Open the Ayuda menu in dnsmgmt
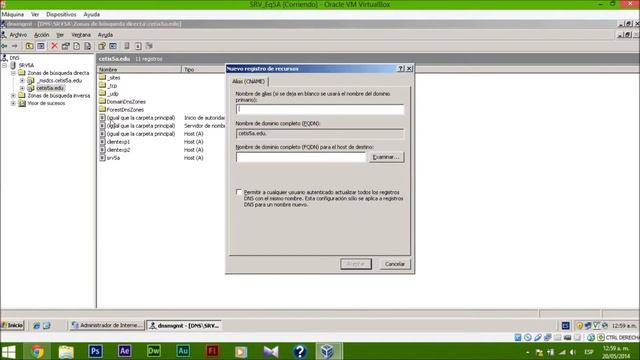The width and height of the screenshot is (640, 360). (x=105, y=35)
